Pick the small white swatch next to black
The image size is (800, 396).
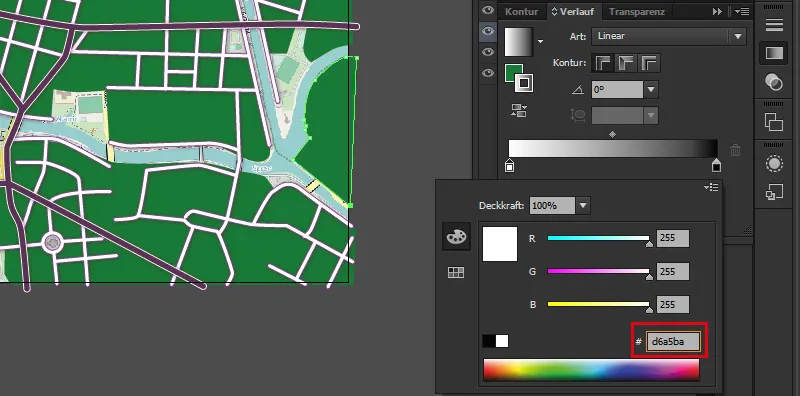point(502,341)
